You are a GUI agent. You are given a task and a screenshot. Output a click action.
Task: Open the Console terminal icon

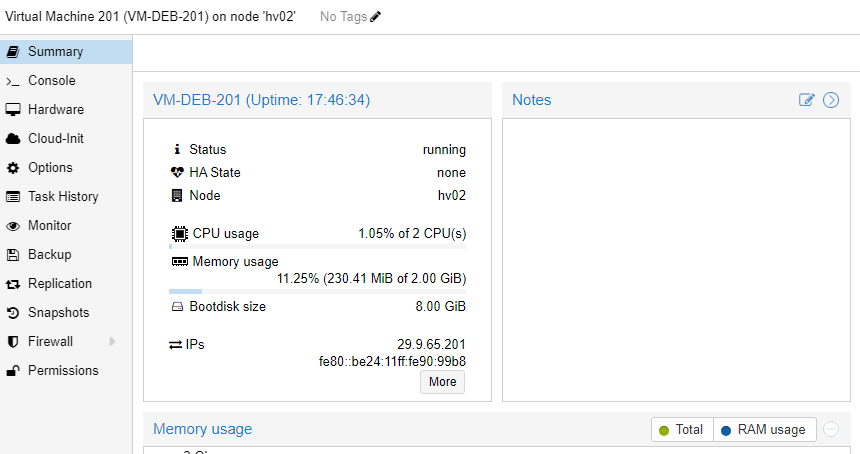(x=13, y=81)
